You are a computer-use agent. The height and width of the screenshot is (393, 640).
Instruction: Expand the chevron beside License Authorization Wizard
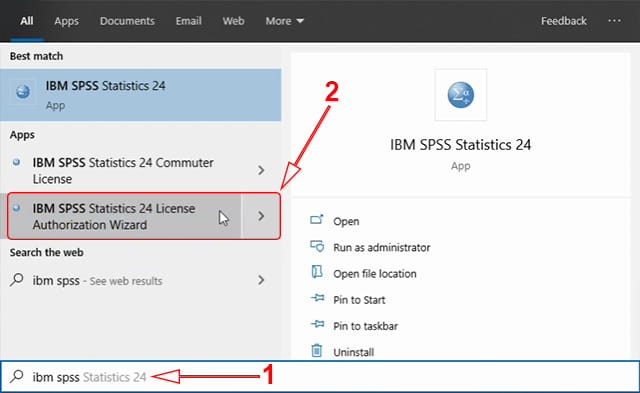(x=261, y=216)
